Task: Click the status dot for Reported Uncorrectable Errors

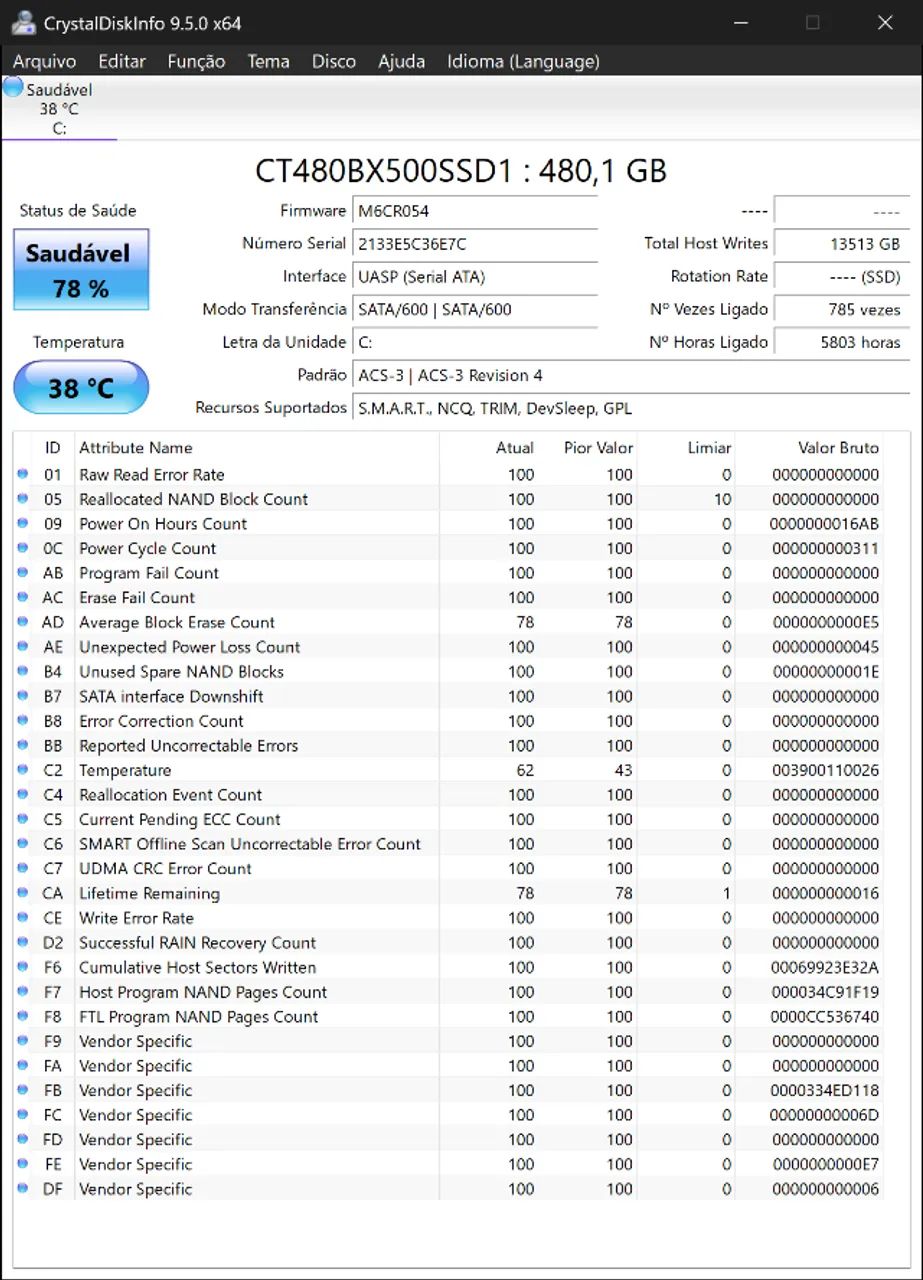Action: point(22,745)
